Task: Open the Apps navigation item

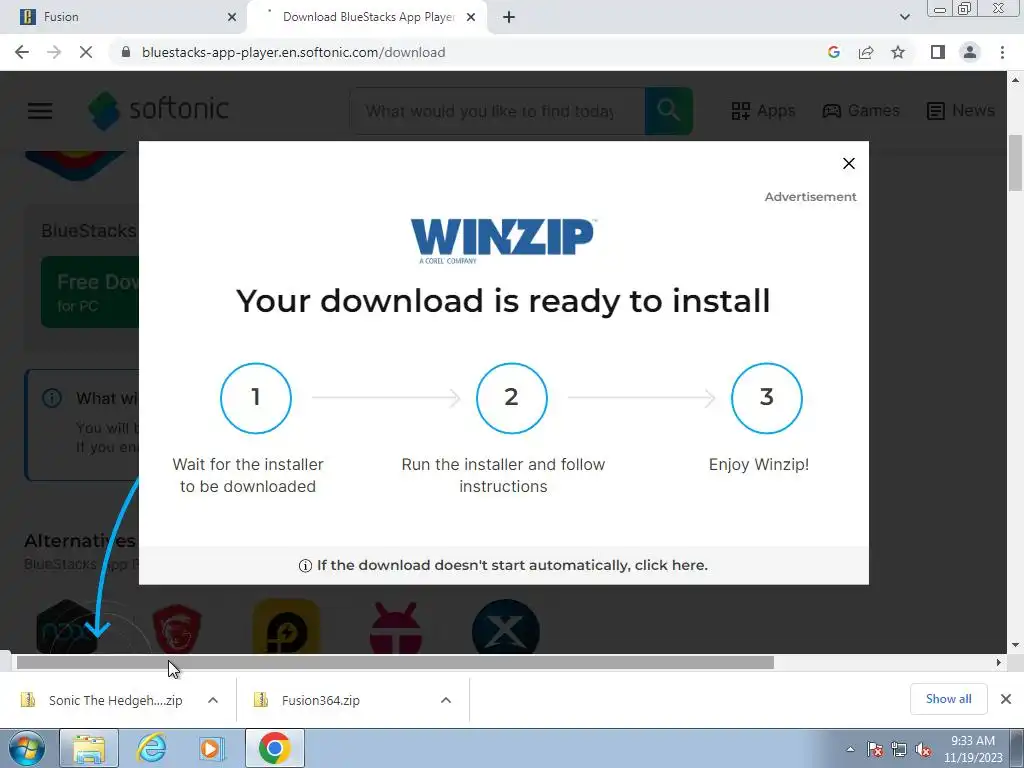Action: 763,110
